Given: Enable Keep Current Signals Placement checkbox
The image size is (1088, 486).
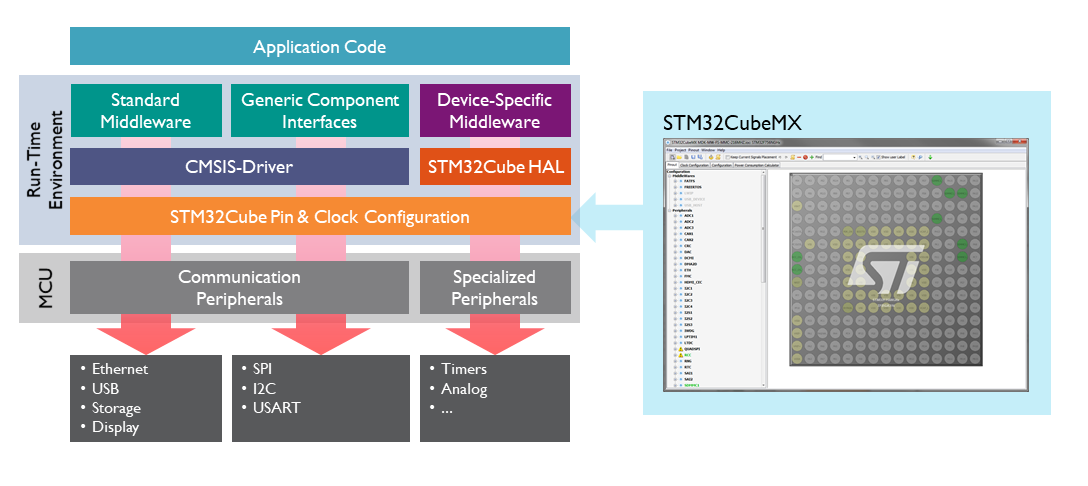Looking at the screenshot, I should (x=727, y=157).
